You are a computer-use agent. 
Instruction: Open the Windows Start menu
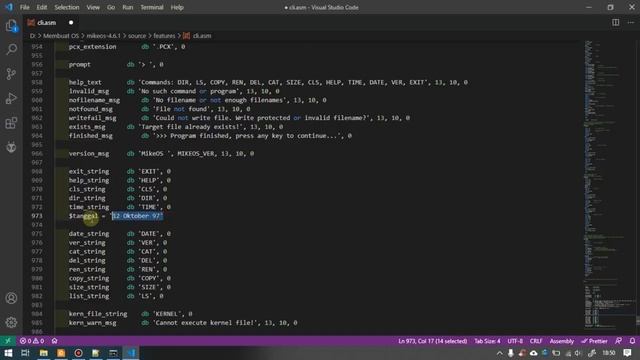coord(8,353)
